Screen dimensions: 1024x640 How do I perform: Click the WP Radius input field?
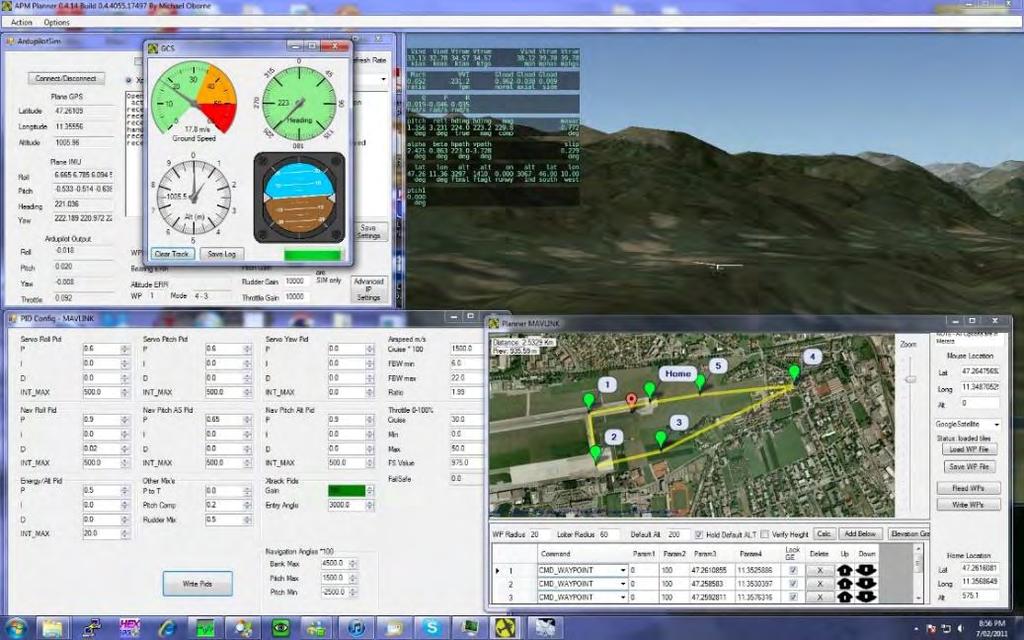point(538,535)
